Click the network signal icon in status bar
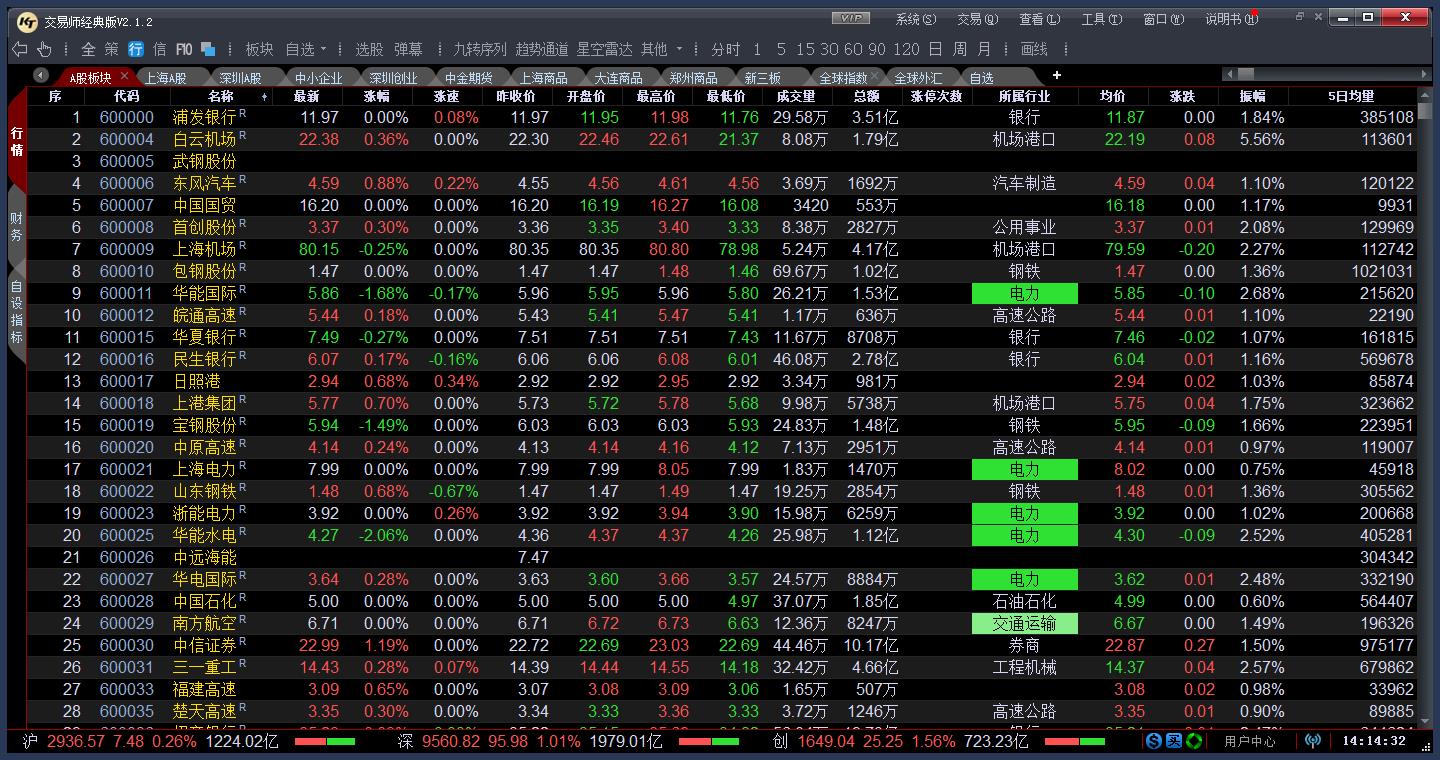 [x=1313, y=741]
